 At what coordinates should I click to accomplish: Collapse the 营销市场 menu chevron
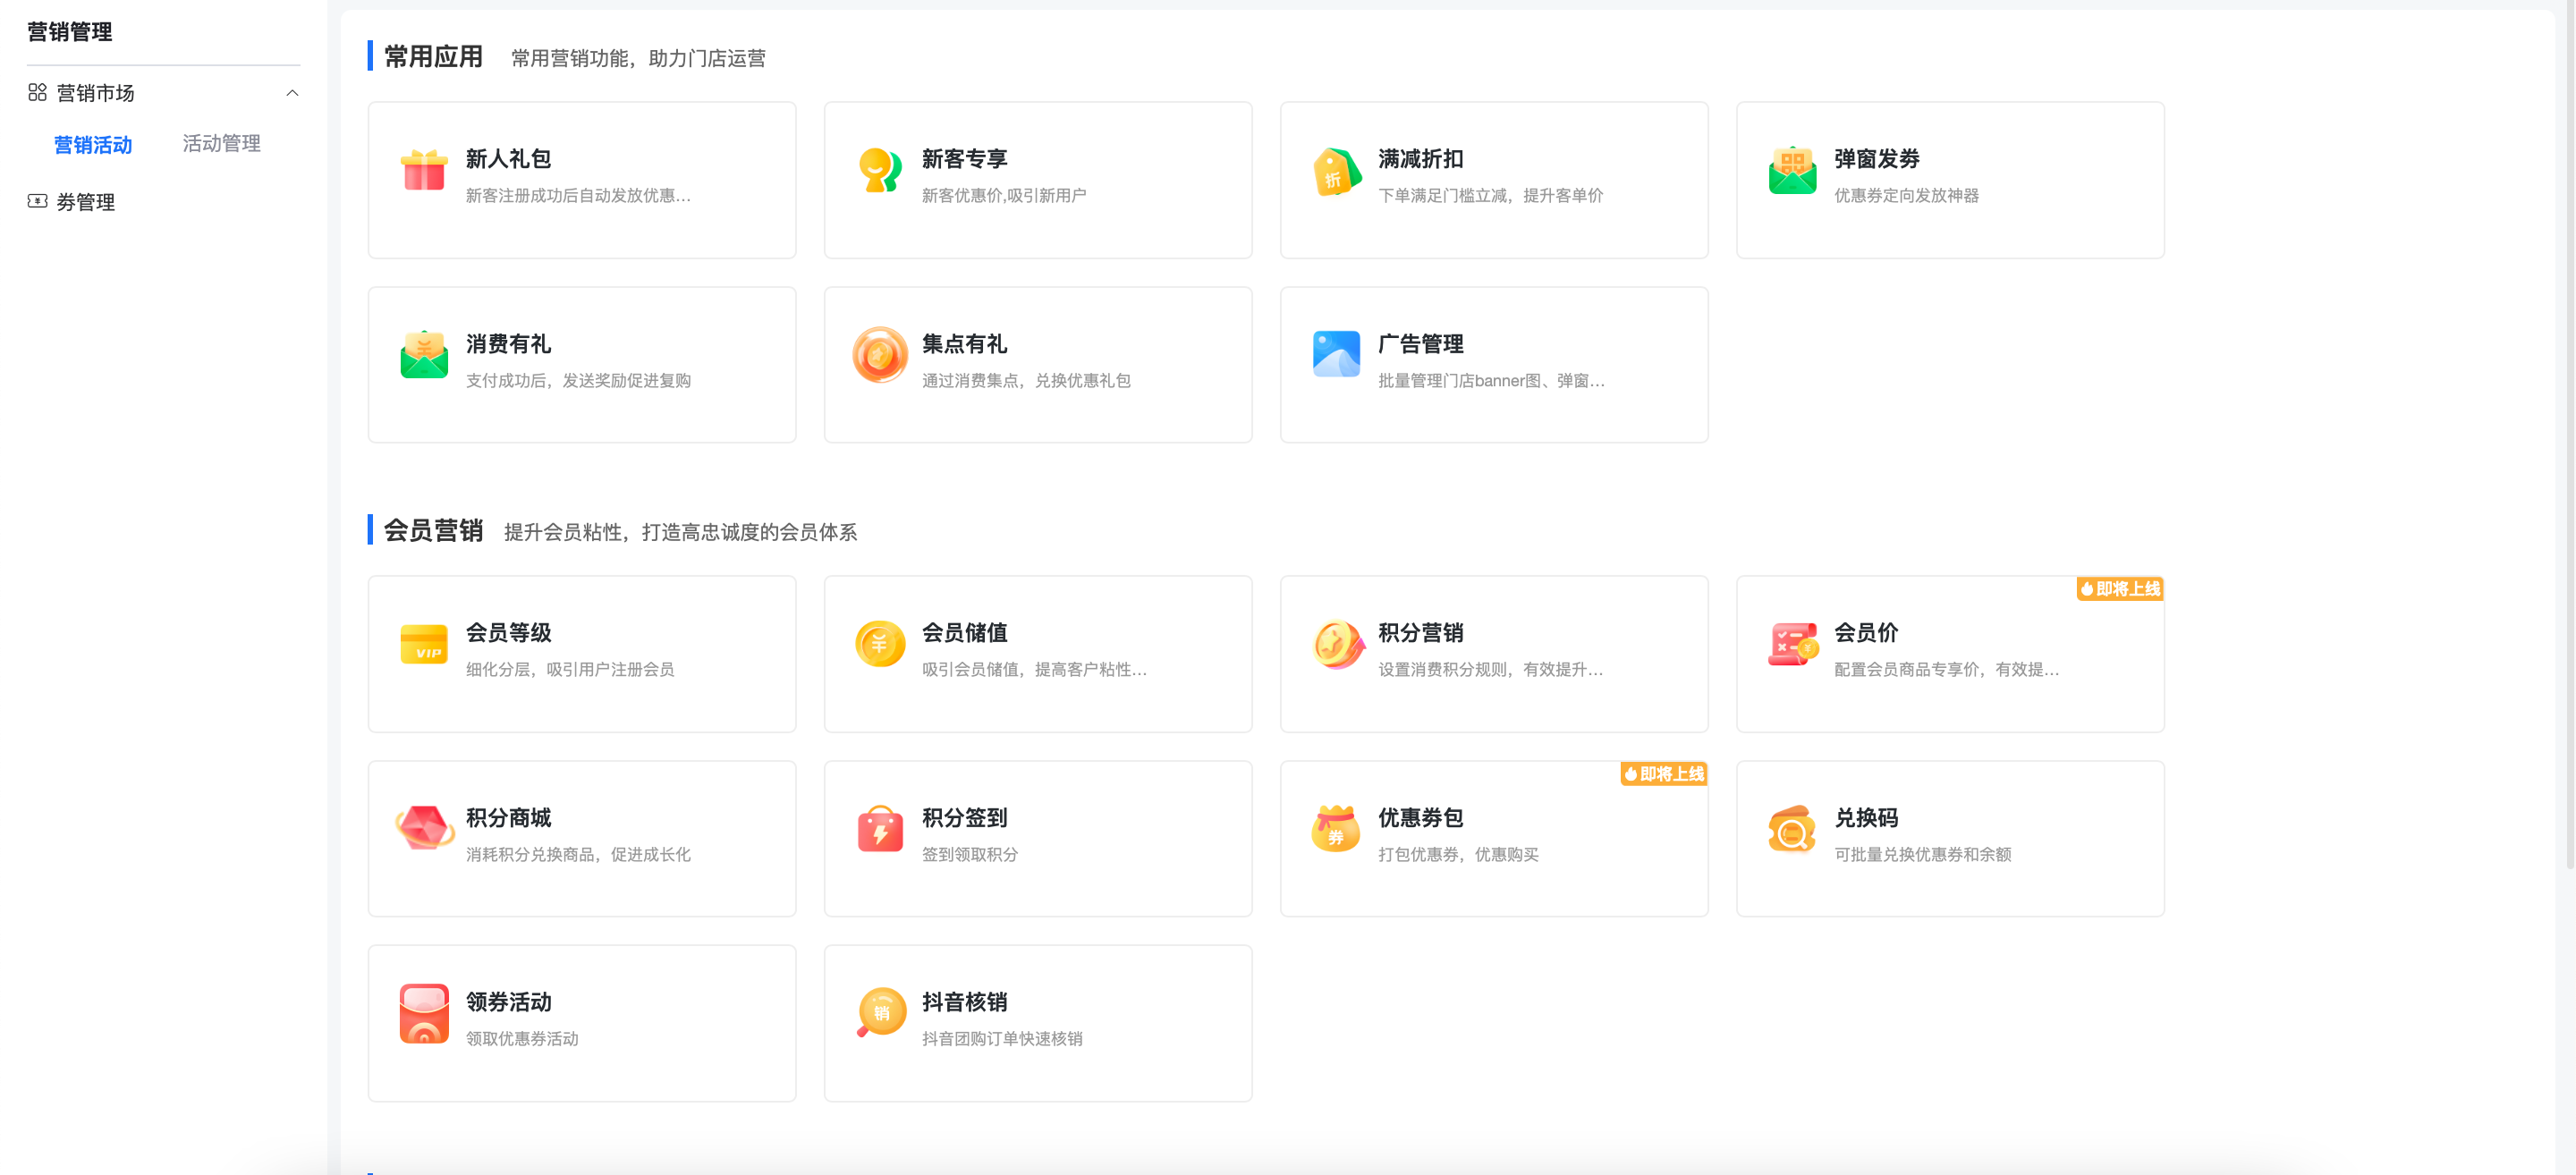point(292,93)
